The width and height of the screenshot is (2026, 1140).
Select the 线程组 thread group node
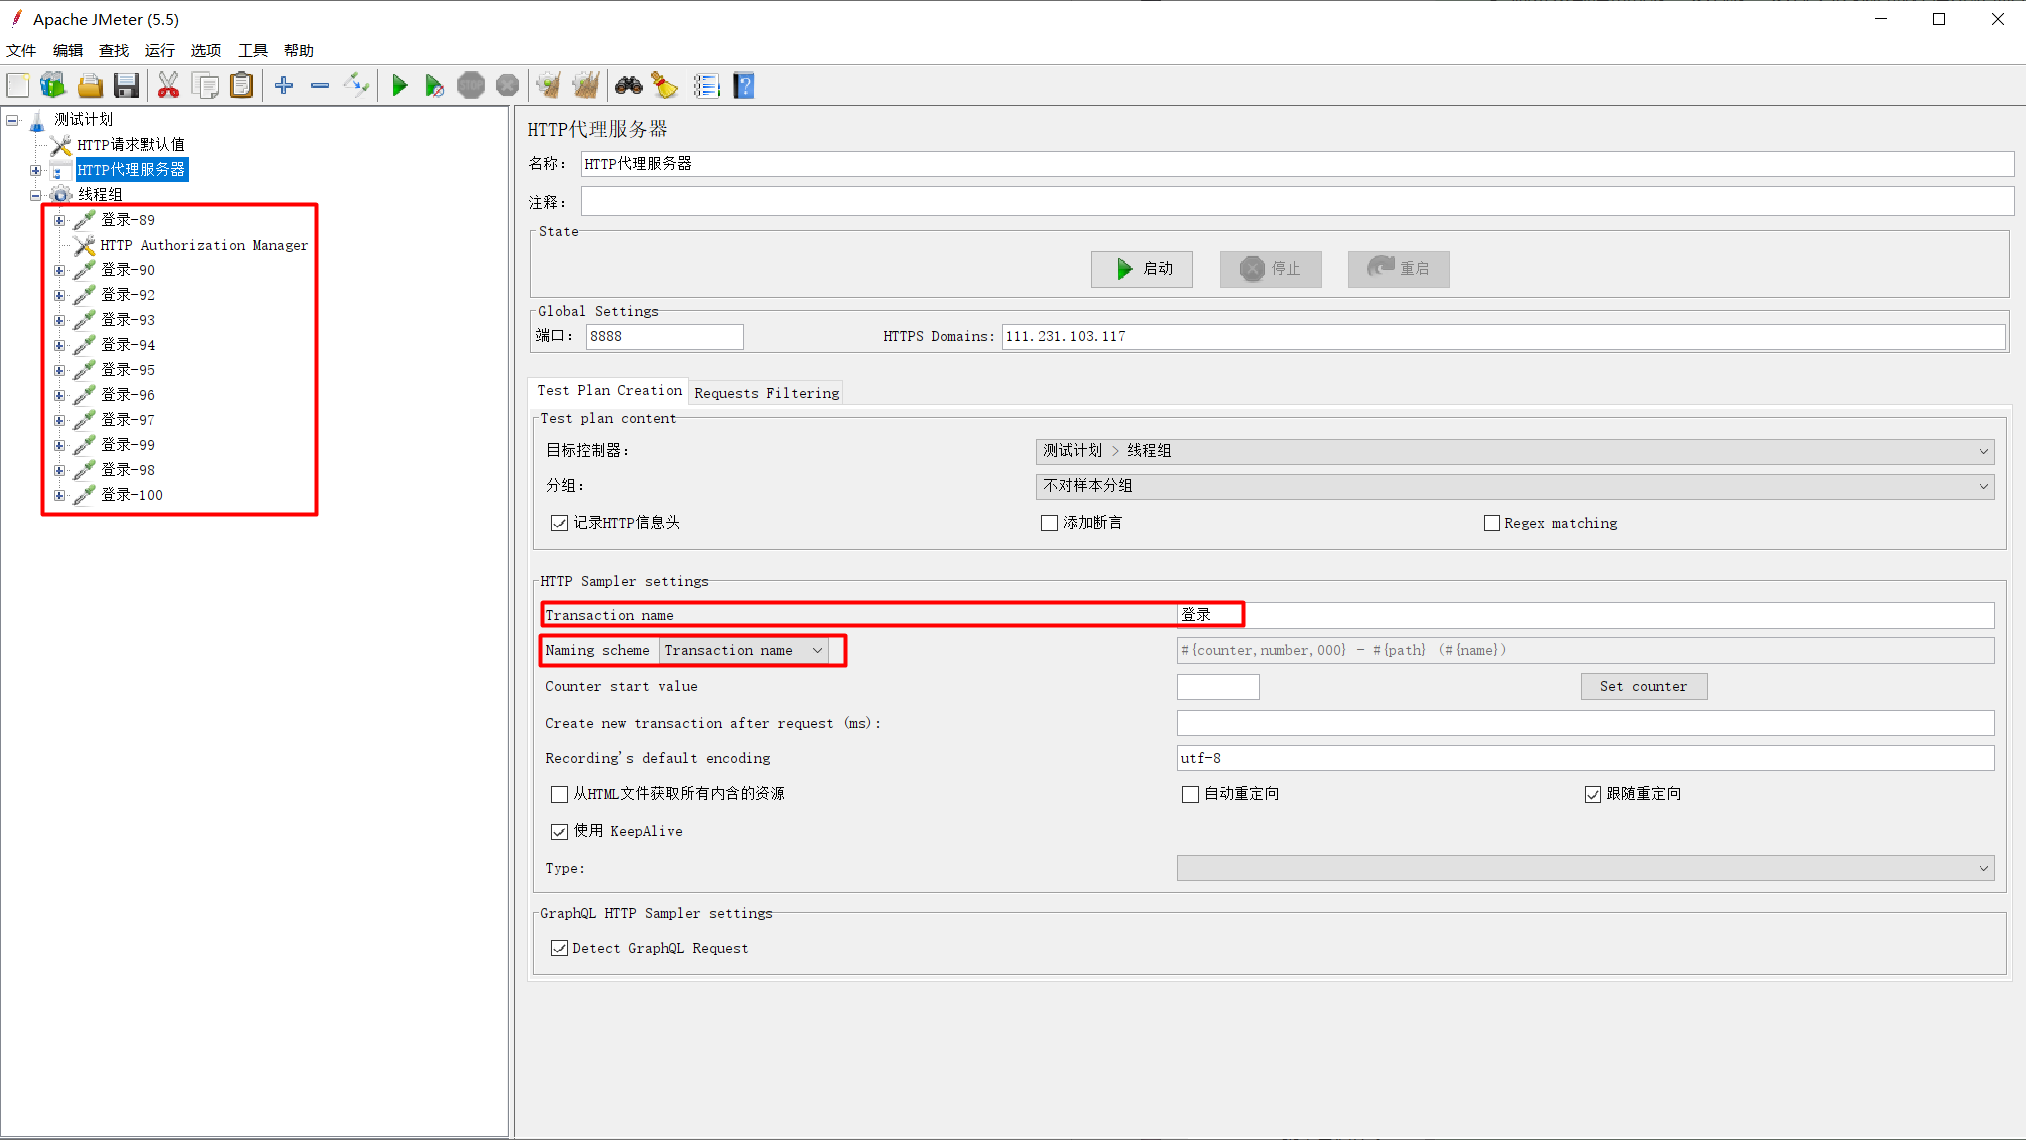[x=100, y=195]
